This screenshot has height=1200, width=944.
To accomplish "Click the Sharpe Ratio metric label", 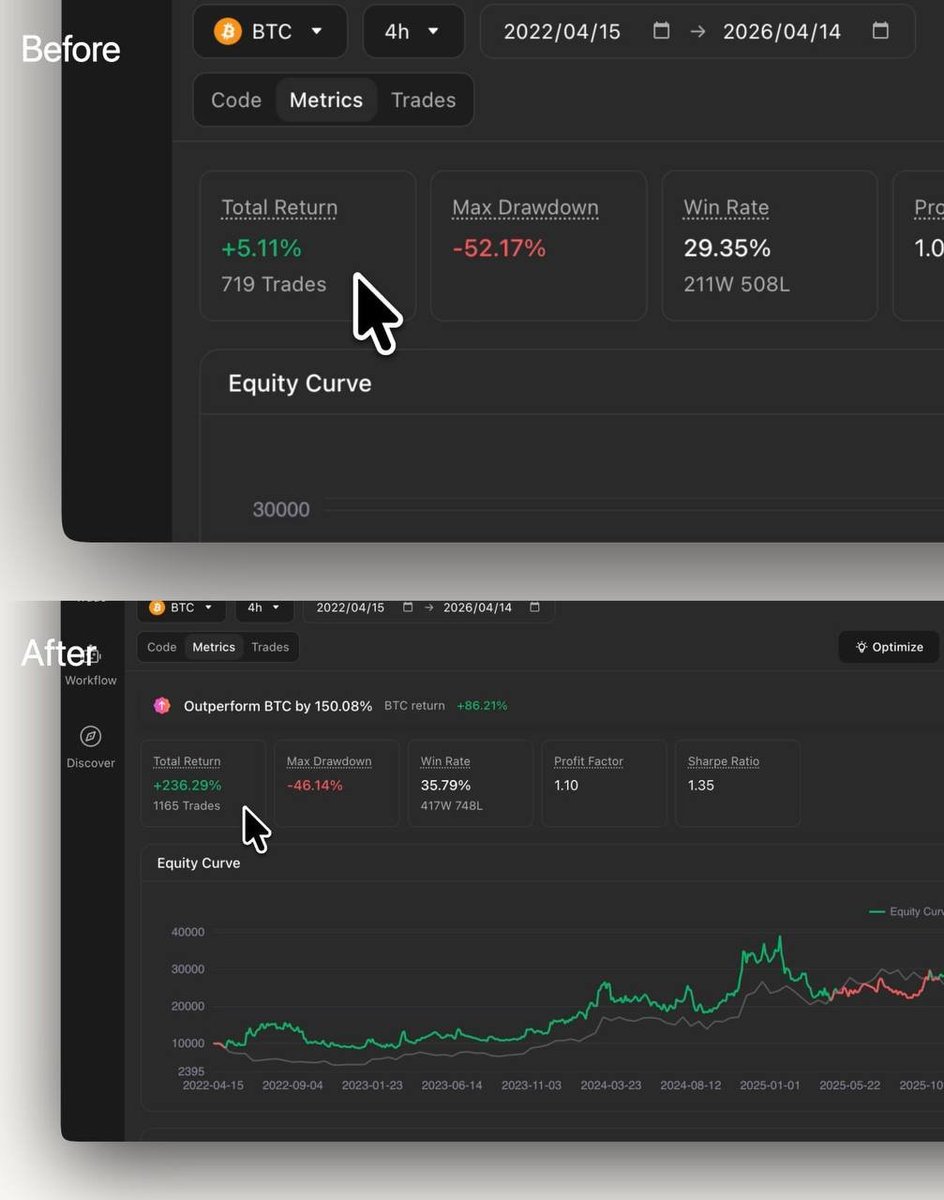I will coord(723,762).
